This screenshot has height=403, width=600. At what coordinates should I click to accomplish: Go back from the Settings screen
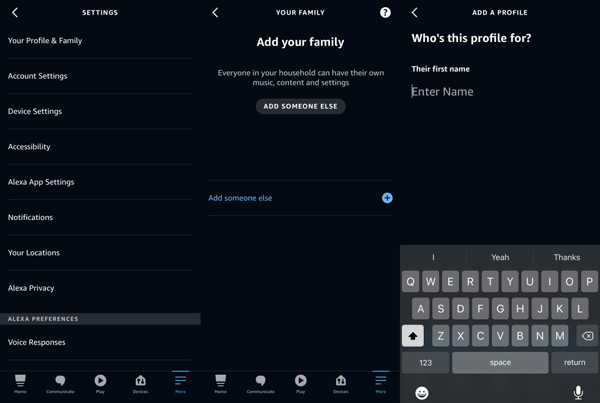click(15, 12)
